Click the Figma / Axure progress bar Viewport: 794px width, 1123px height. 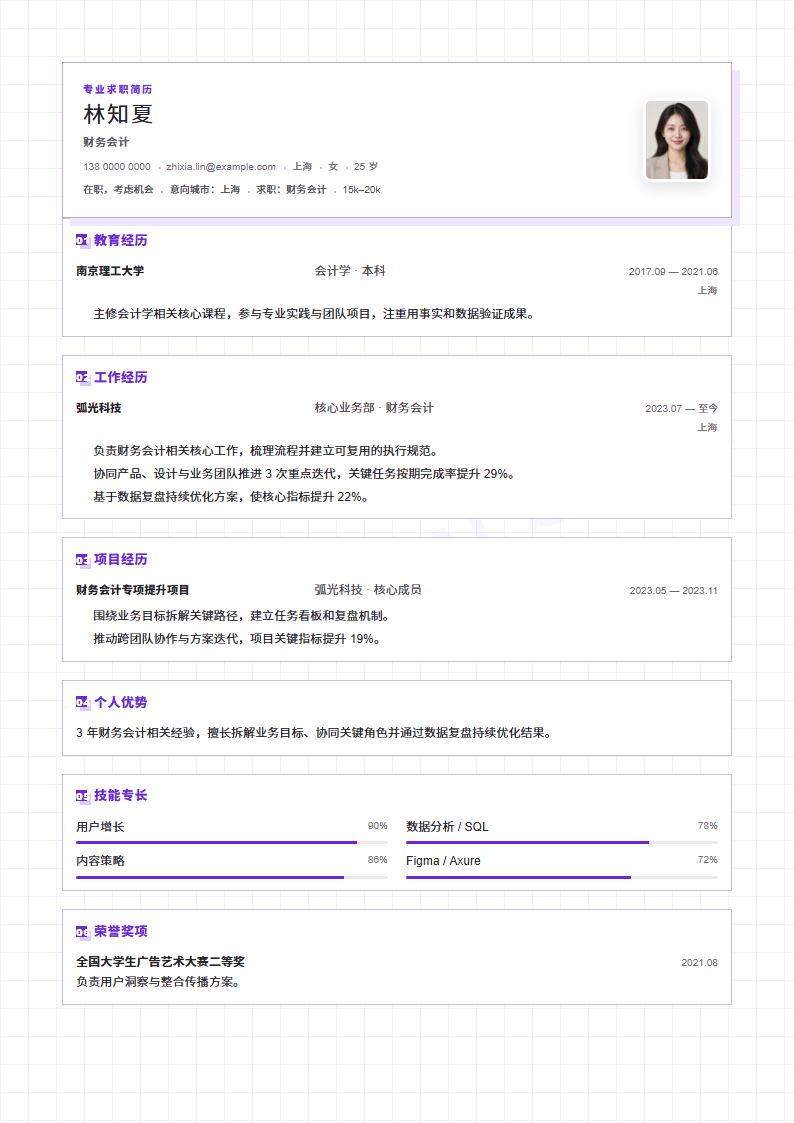562,877
